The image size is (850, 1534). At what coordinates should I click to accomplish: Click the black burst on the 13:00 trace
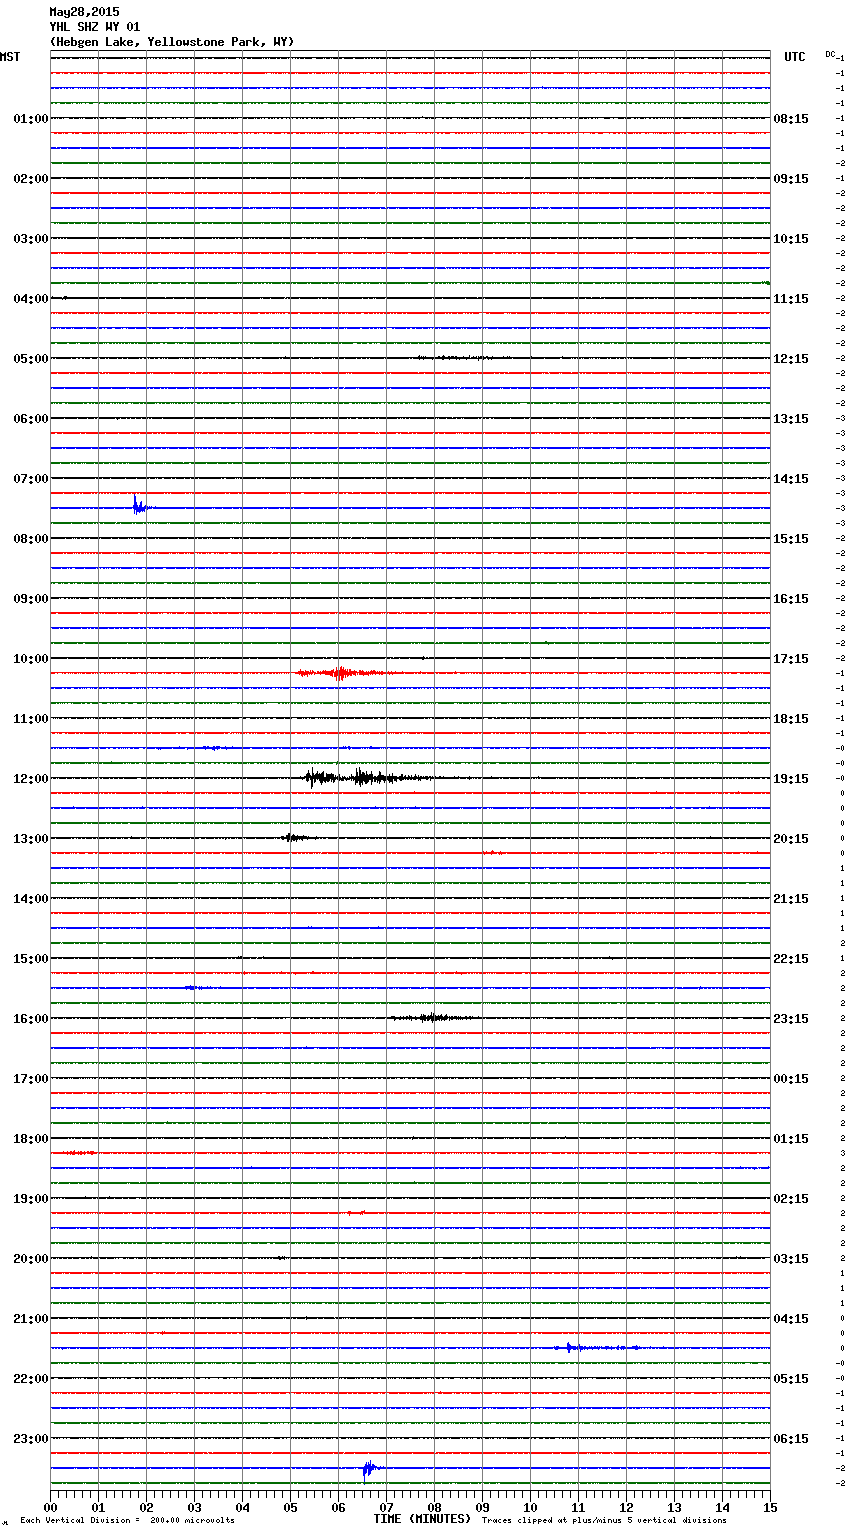293,837
